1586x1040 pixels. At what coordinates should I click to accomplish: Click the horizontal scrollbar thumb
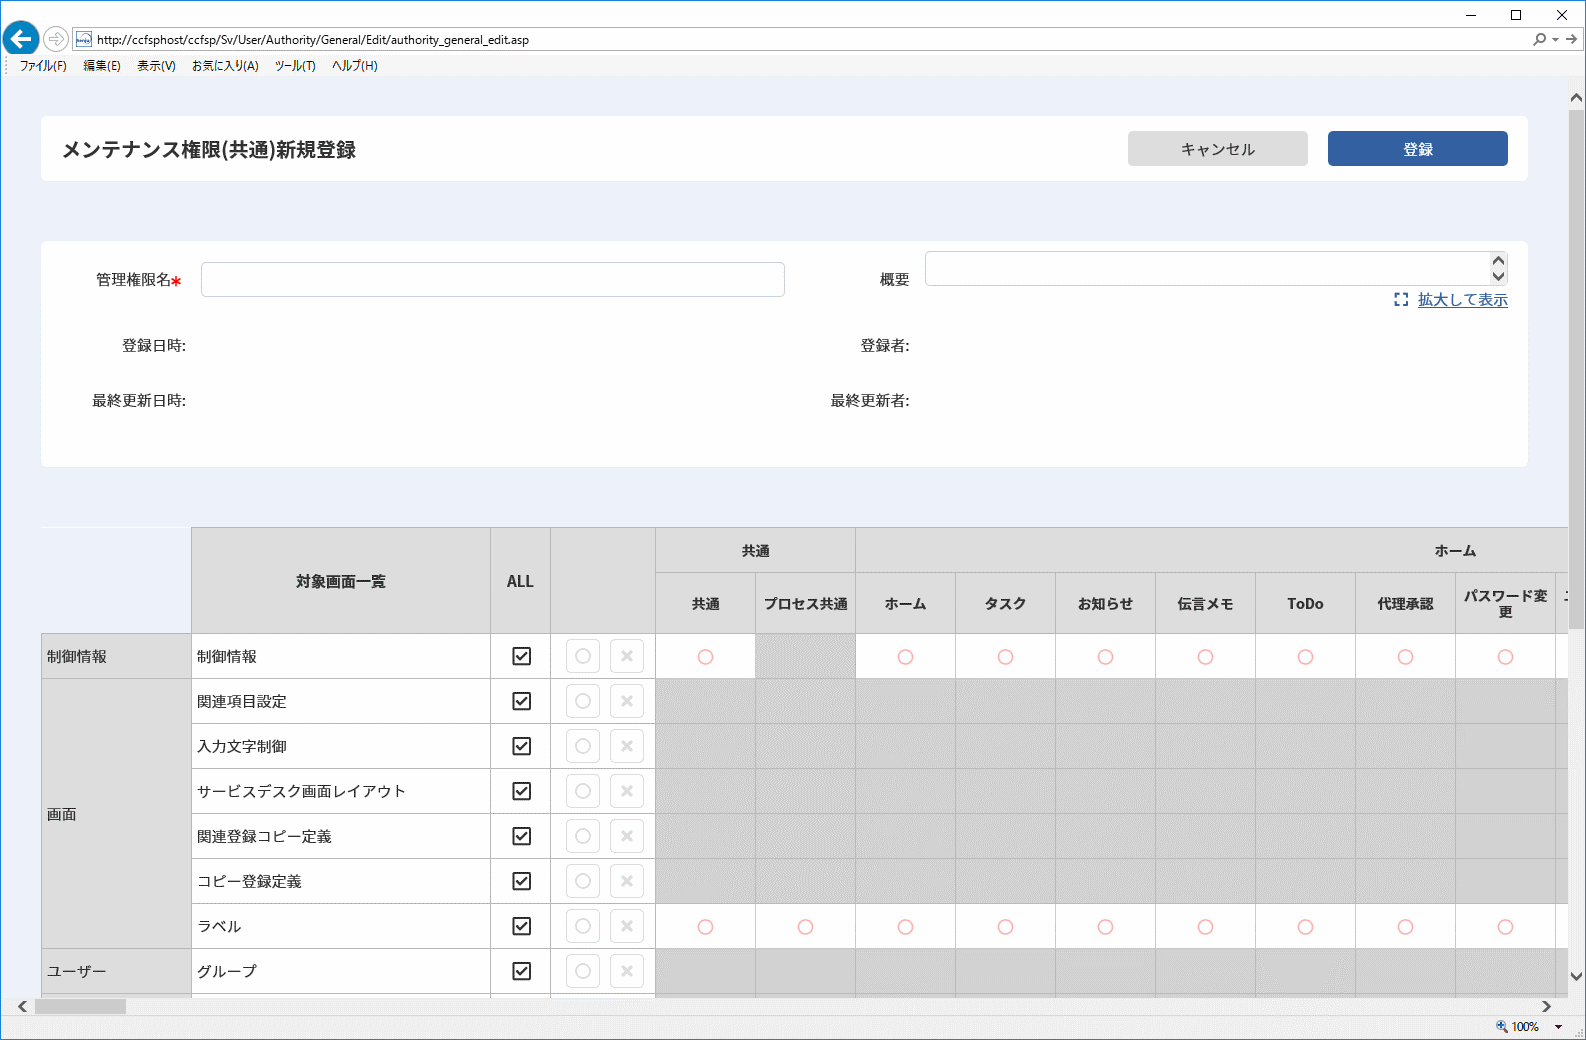pos(81,1006)
